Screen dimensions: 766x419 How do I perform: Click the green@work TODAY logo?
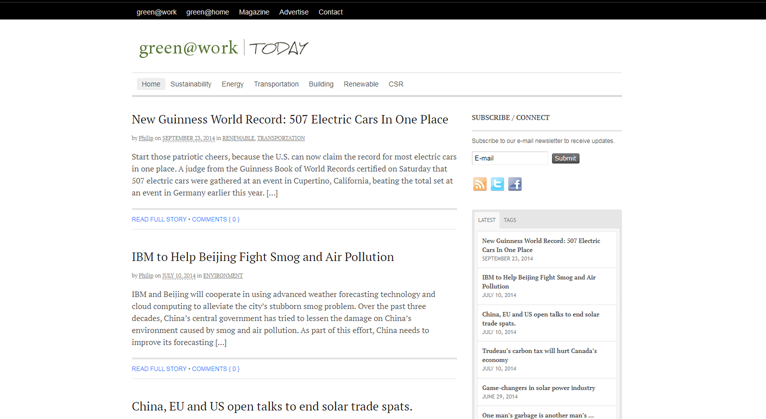click(224, 48)
